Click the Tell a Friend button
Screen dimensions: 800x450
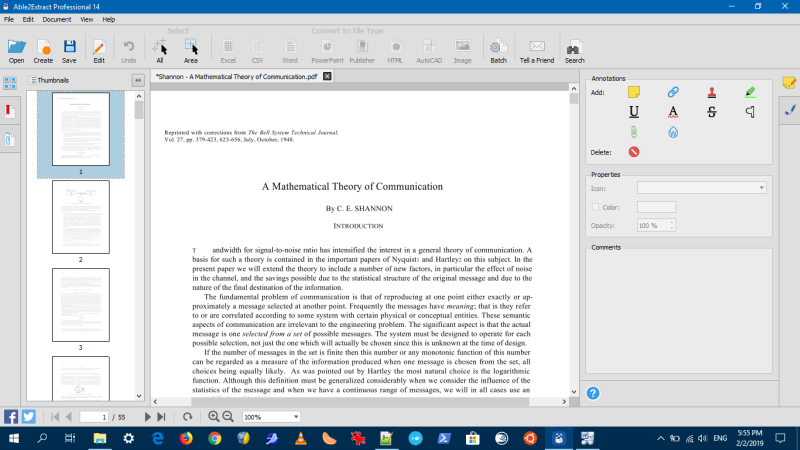coord(537,50)
